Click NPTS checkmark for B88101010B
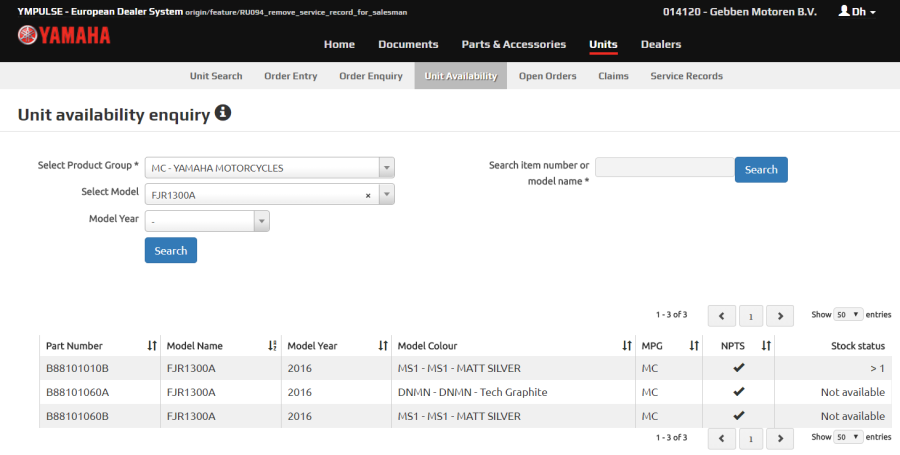The height and width of the screenshot is (455, 900). tap(739, 368)
